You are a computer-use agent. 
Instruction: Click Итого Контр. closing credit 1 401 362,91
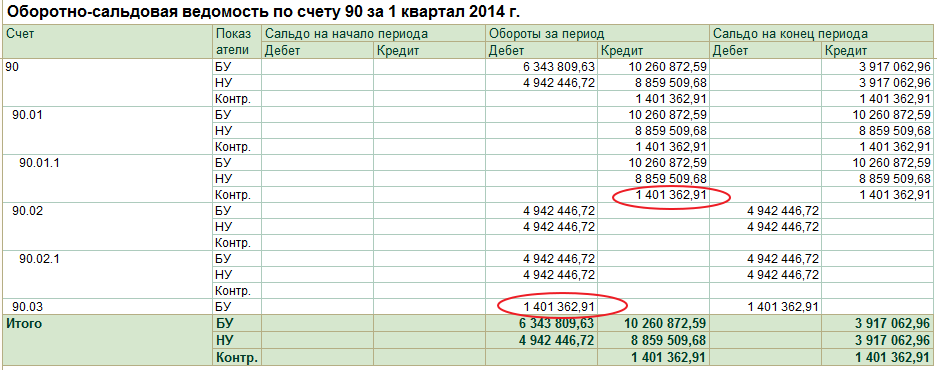[893, 357]
